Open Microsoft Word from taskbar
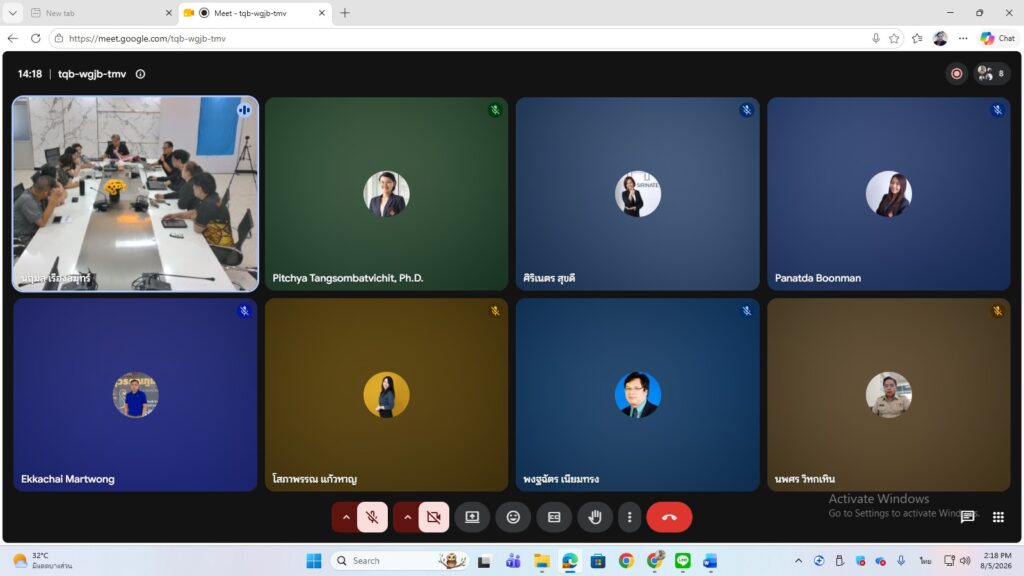Screen dimensions: 1024x576 point(711,561)
